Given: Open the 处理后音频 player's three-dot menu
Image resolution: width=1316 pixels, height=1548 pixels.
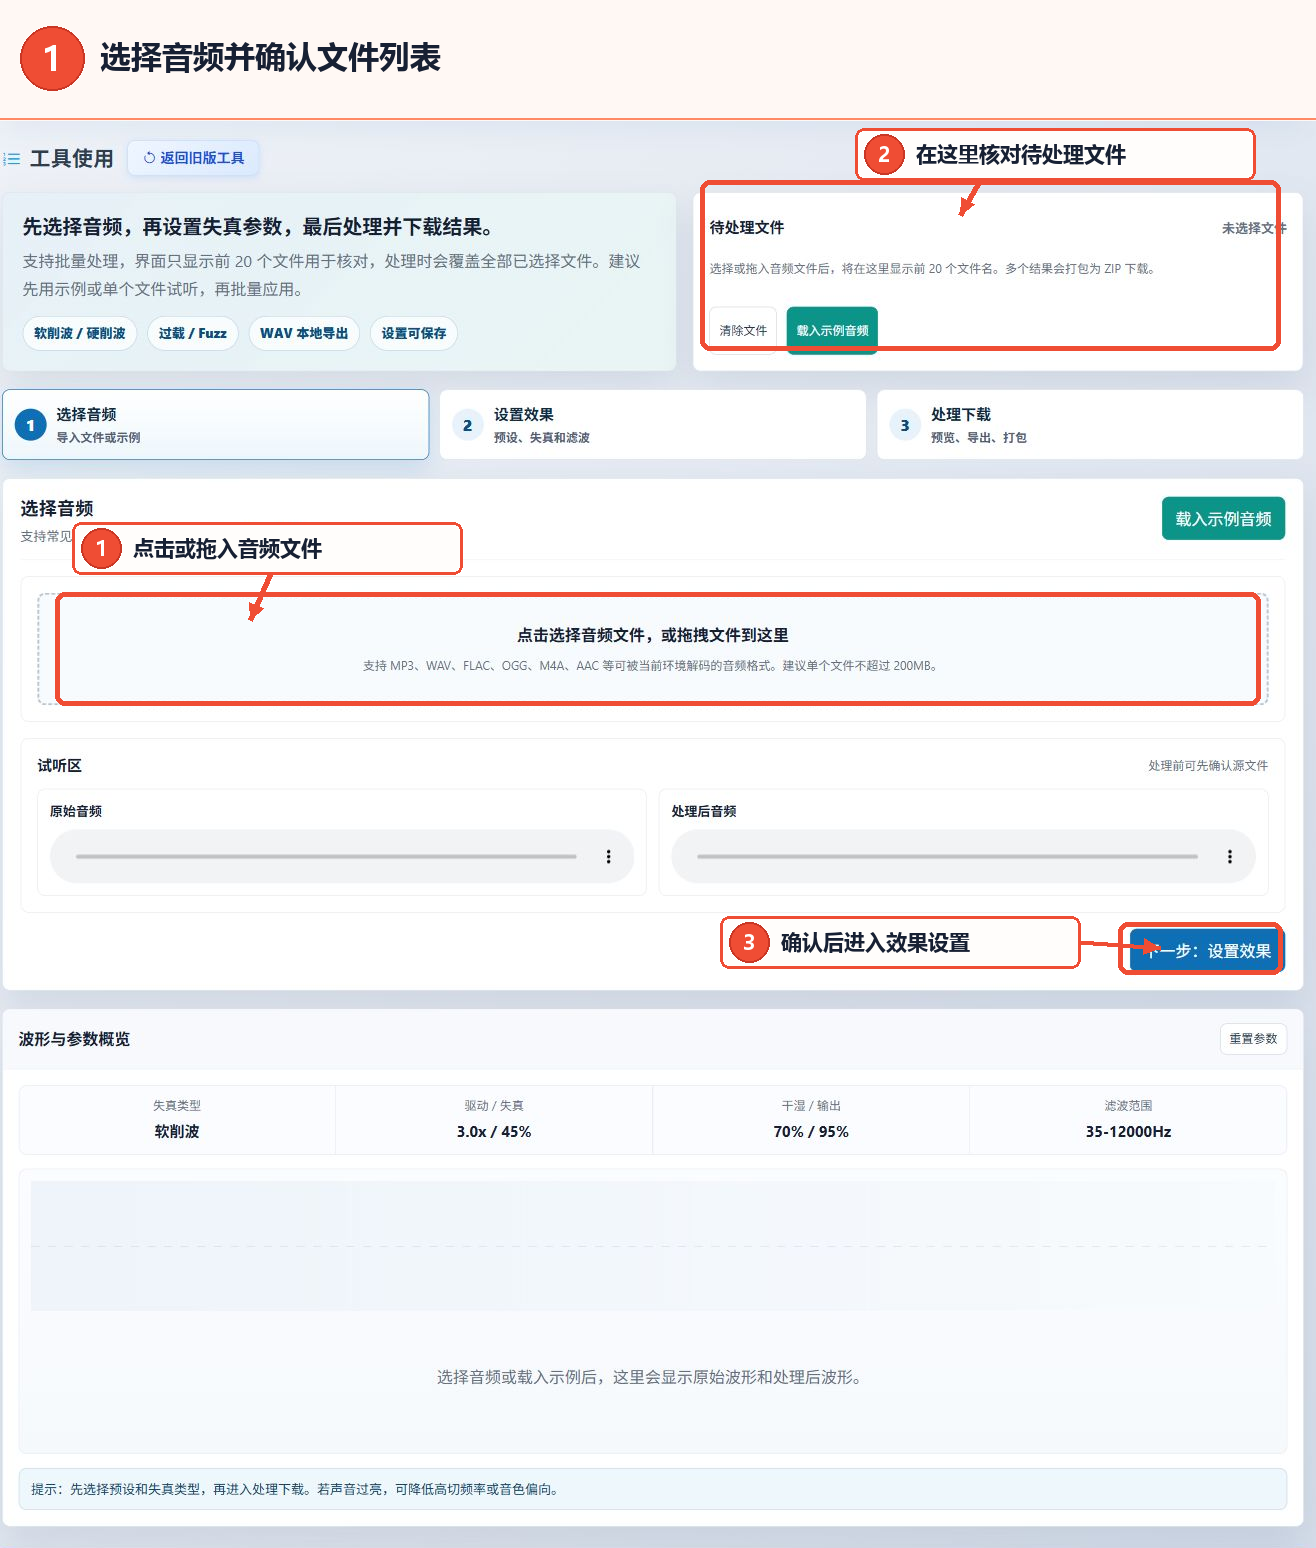Looking at the screenshot, I should point(1229,857).
